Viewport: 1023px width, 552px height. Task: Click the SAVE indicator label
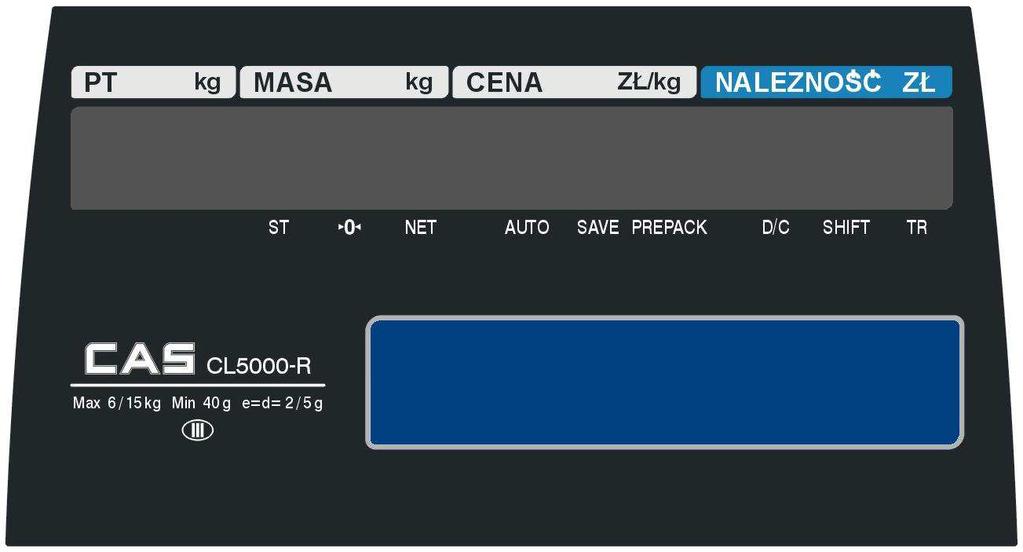click(598, 227)
